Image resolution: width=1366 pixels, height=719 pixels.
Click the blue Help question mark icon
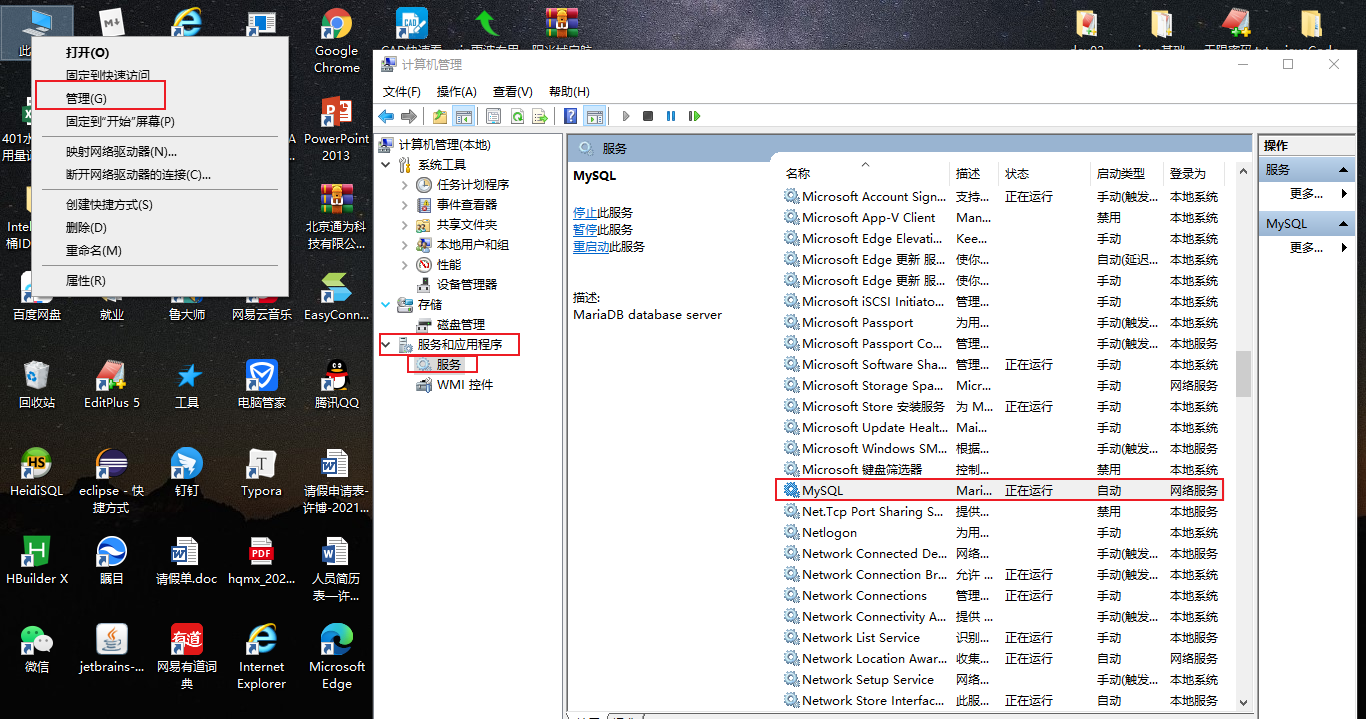(x=570, y=116)
